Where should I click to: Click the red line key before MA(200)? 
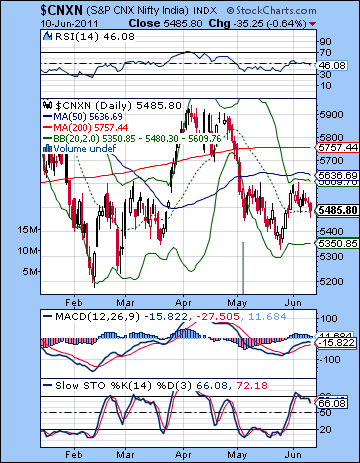coord(48,127)
